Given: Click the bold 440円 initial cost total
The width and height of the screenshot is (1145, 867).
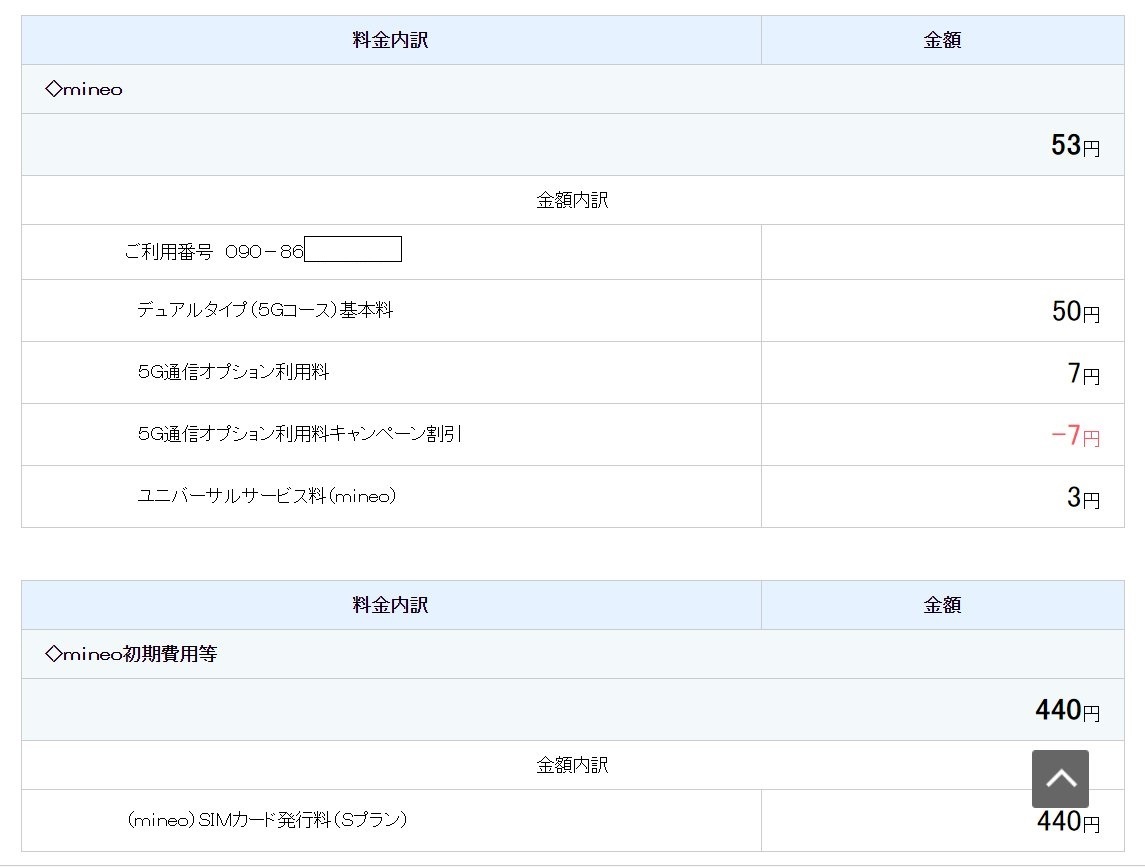Looking at the screenshot, I should point(1067,711).
